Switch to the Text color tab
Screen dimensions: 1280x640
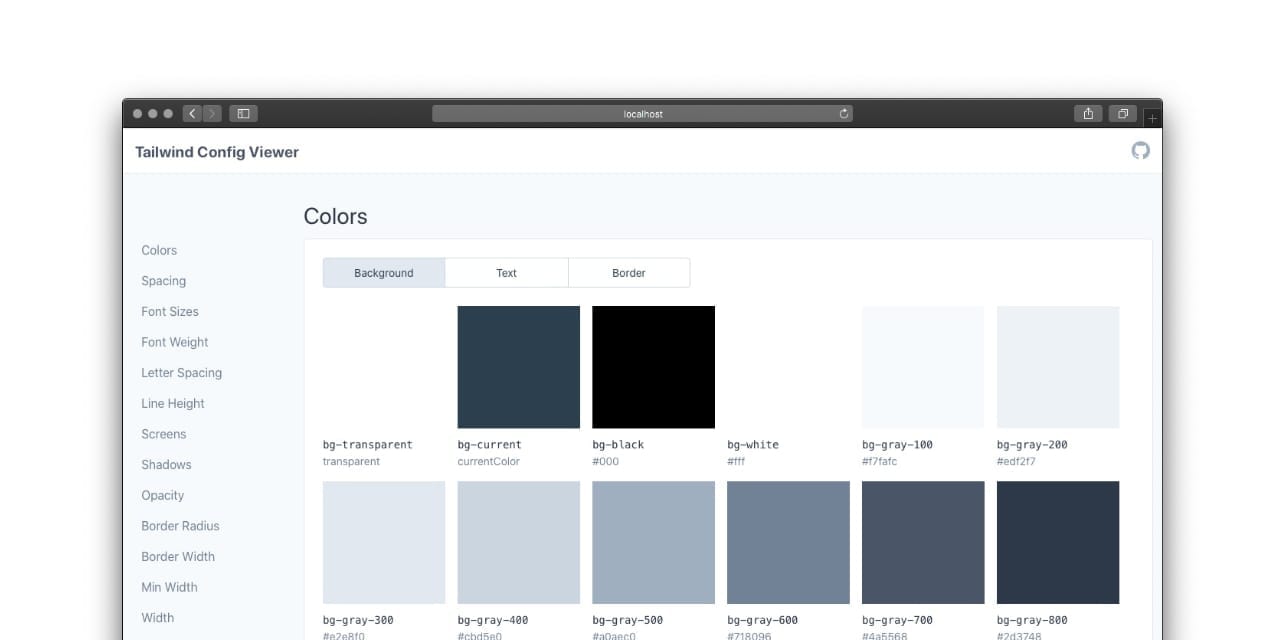coord(506,273)
